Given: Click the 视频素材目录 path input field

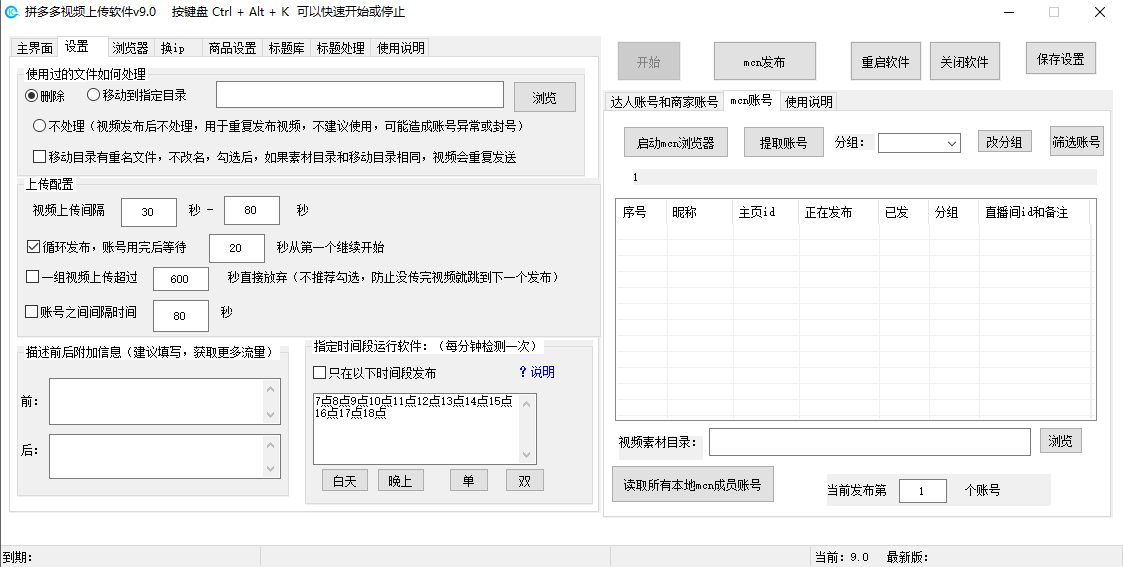Looking at the screenshot, I should tap(869, 442).
